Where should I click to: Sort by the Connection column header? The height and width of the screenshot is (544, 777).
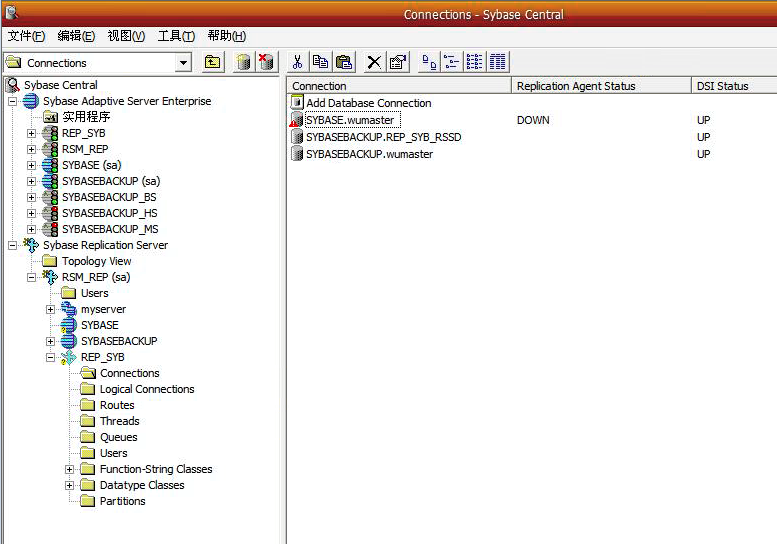coord(399,86)
